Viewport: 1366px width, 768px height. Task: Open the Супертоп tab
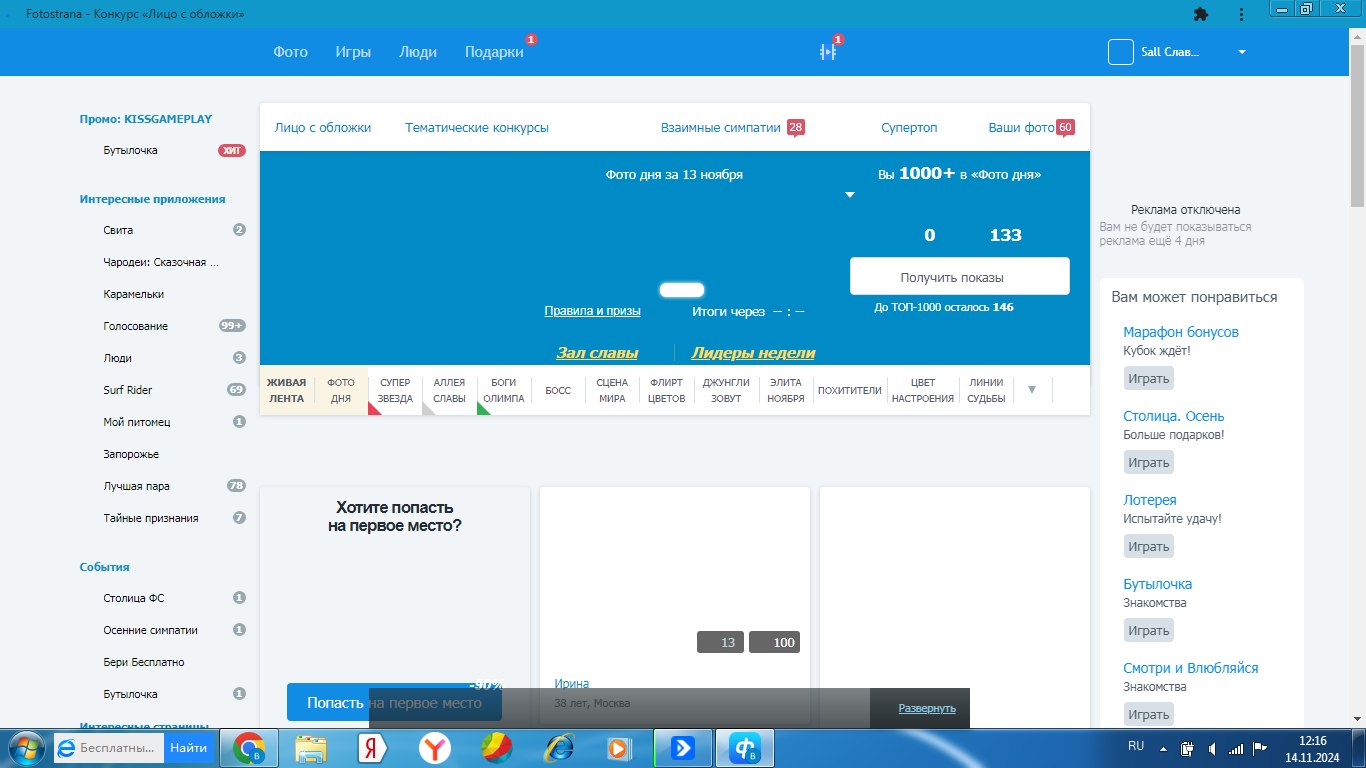(909, 128)
